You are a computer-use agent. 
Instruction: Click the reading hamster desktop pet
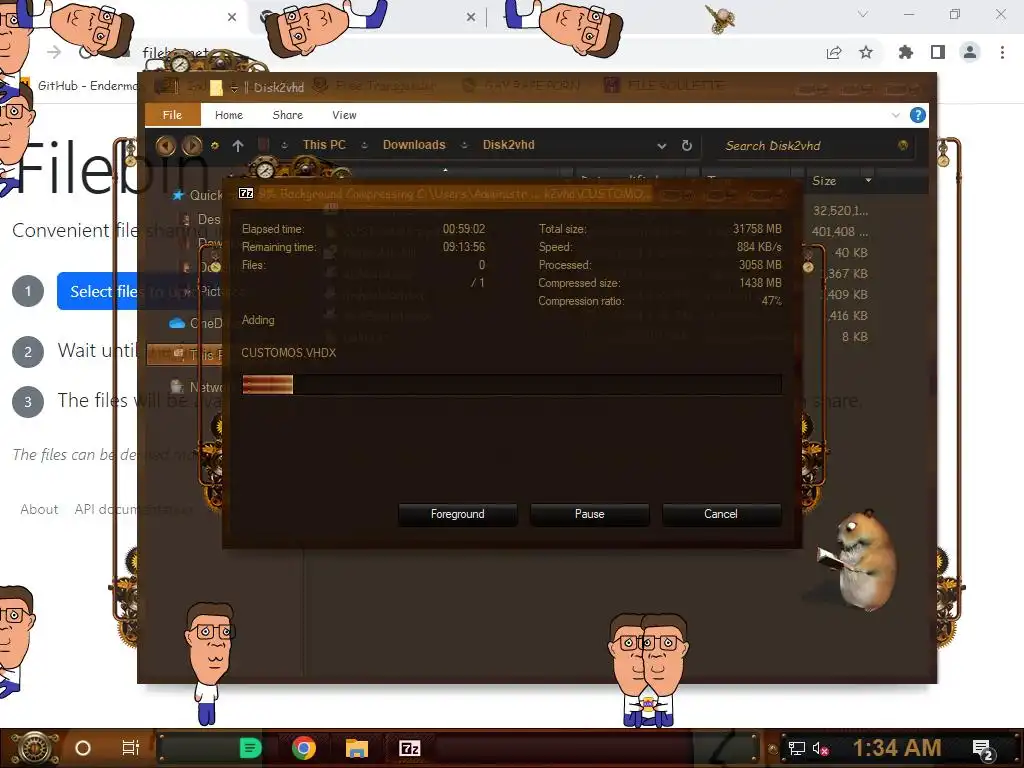tap(857, 560)
